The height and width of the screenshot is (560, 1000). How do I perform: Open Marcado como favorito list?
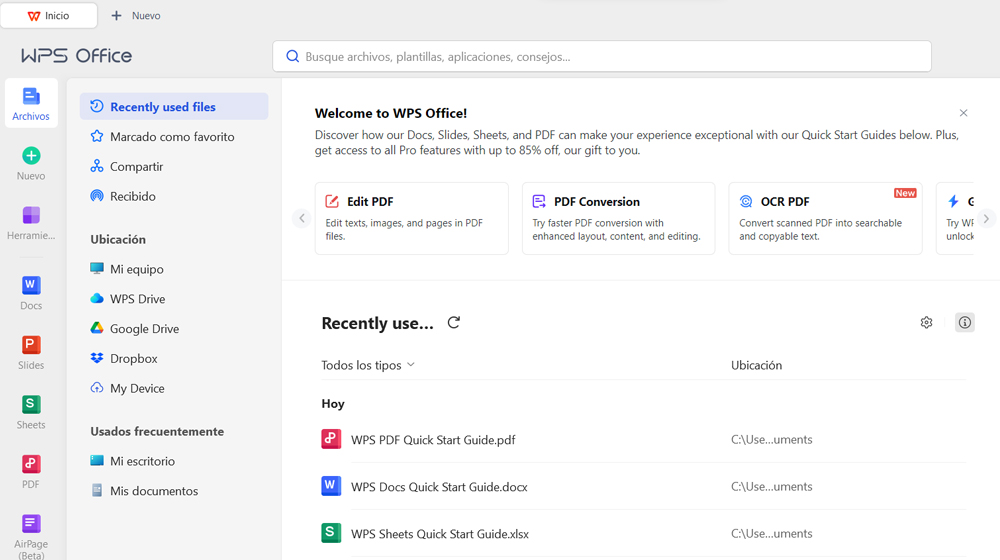(174, 136)
